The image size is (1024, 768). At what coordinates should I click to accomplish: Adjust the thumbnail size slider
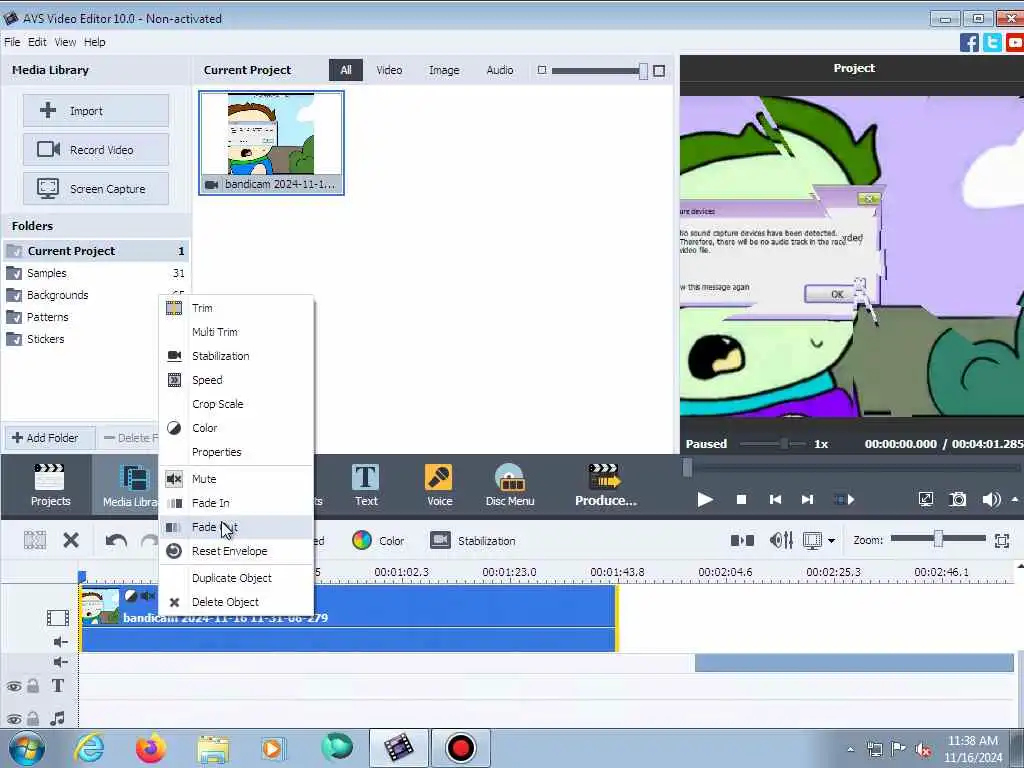(x=643, y=71)
